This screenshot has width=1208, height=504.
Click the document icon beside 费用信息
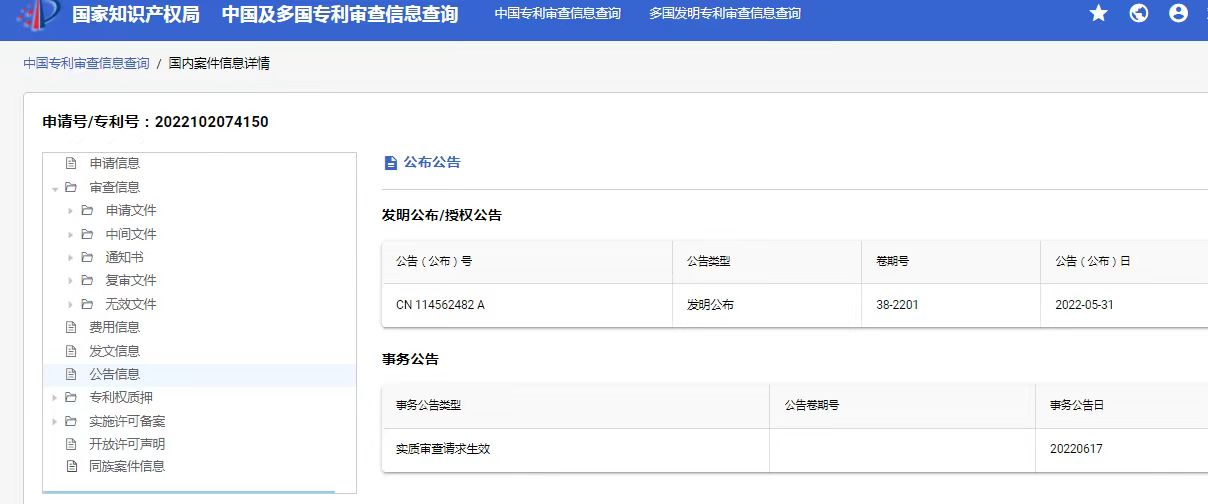tap(71, 327)
